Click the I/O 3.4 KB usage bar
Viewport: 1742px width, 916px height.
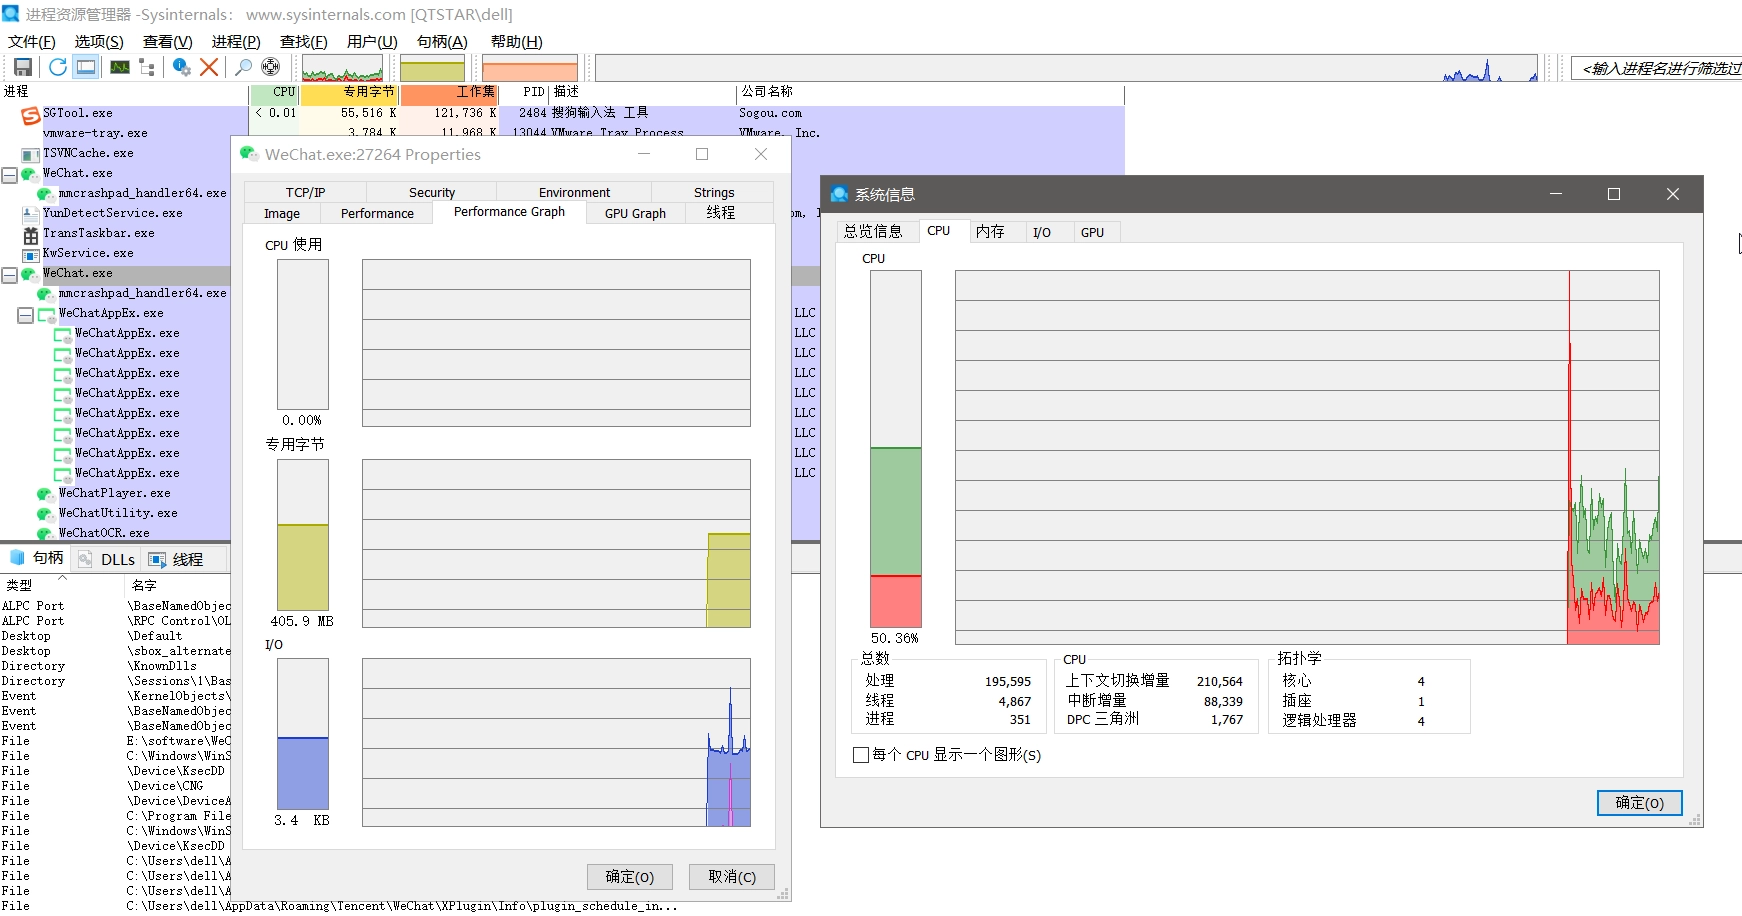click(x=303, y=734)
